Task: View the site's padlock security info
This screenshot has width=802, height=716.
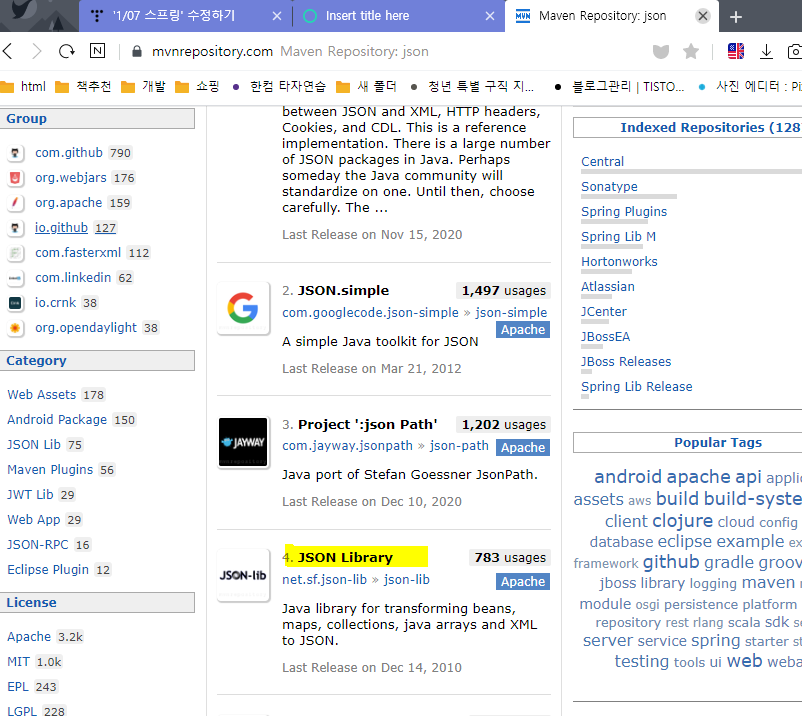Action: (x=137, y=51)
